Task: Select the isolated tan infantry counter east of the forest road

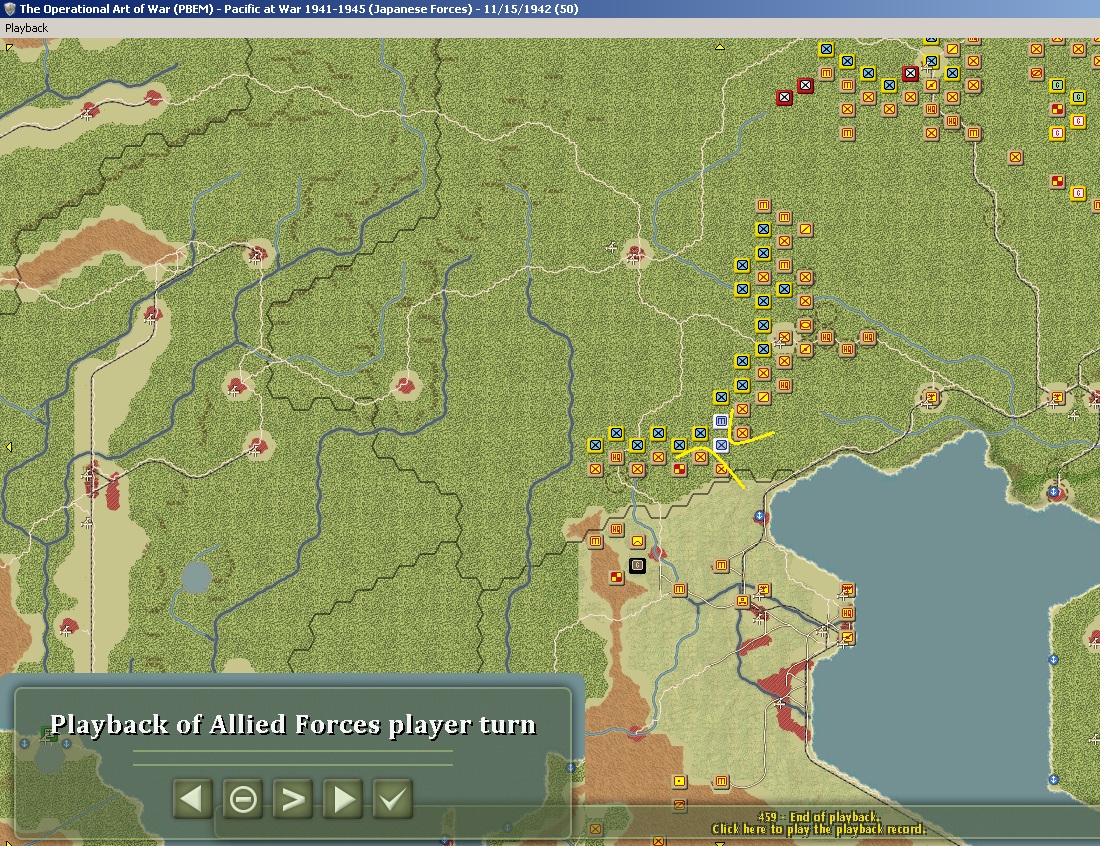Action: coord(1015,157)
